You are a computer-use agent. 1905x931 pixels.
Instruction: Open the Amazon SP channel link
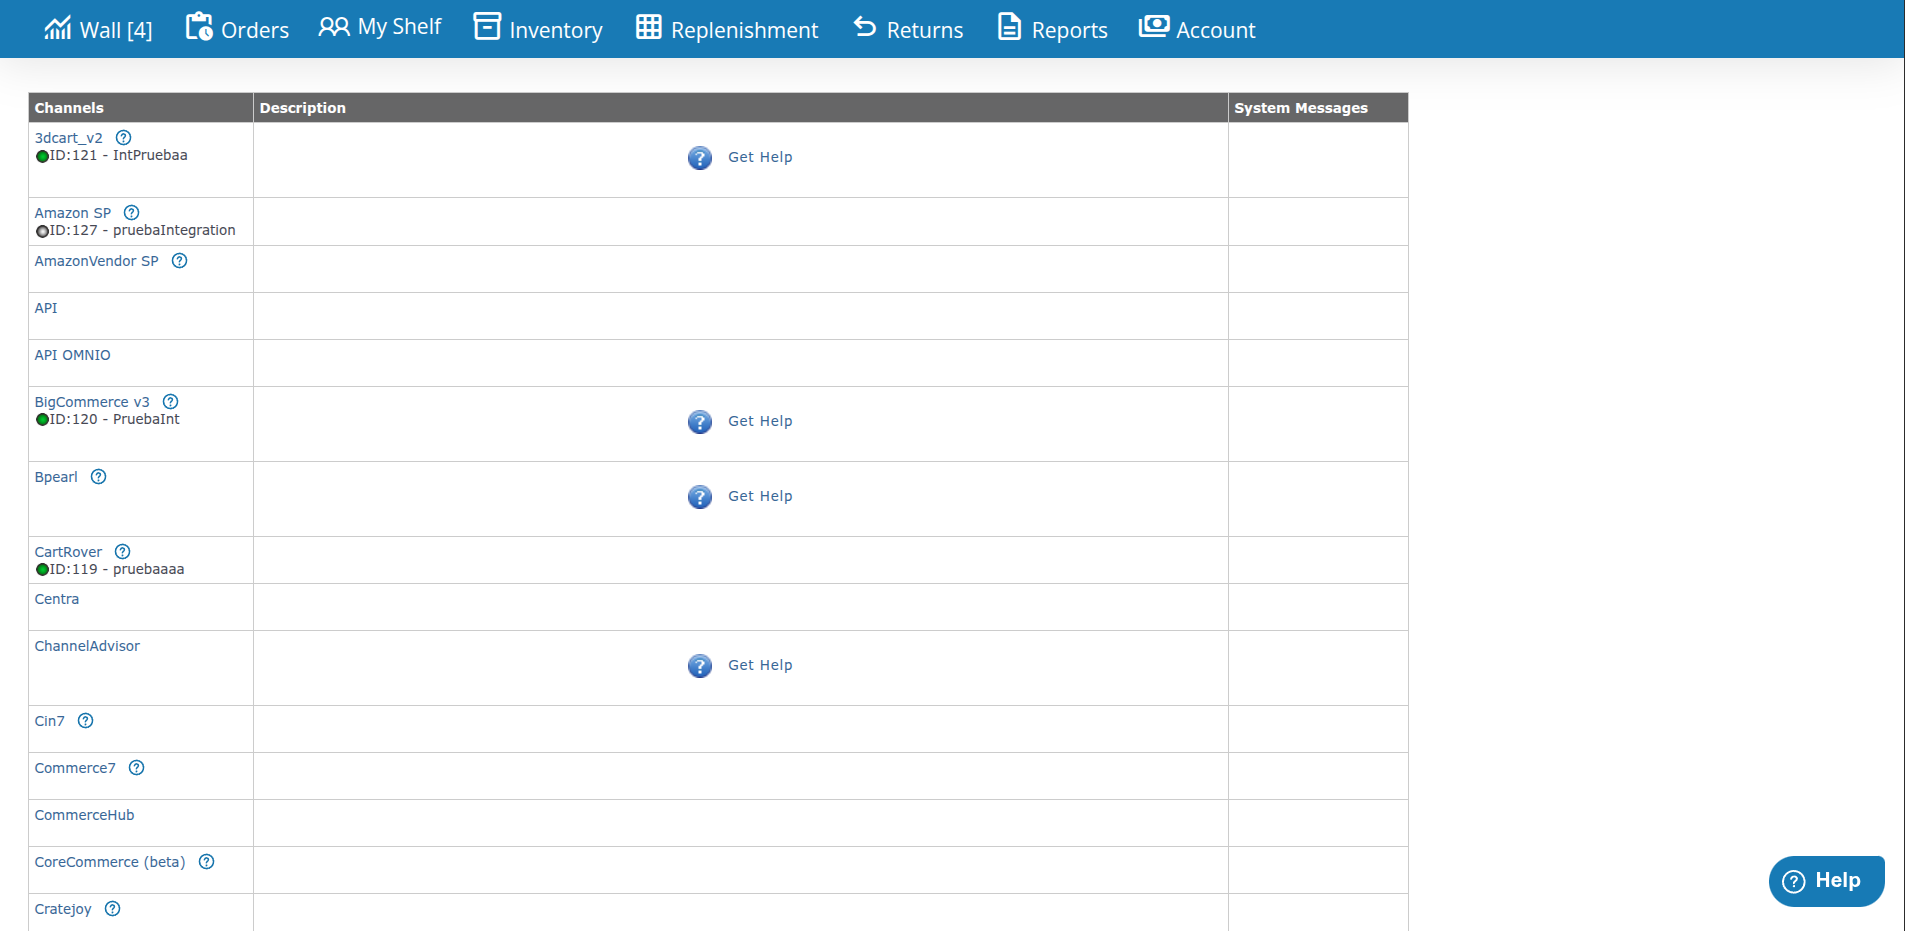pos(73,212)
